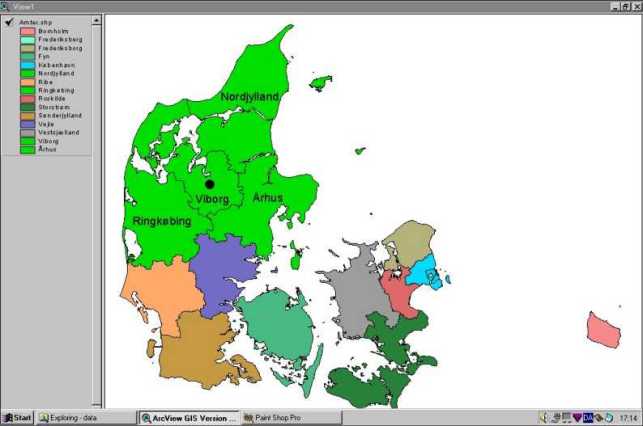Click the Århus legend label
Viewport: 643px width, 426px height.
tap(47, 149)
